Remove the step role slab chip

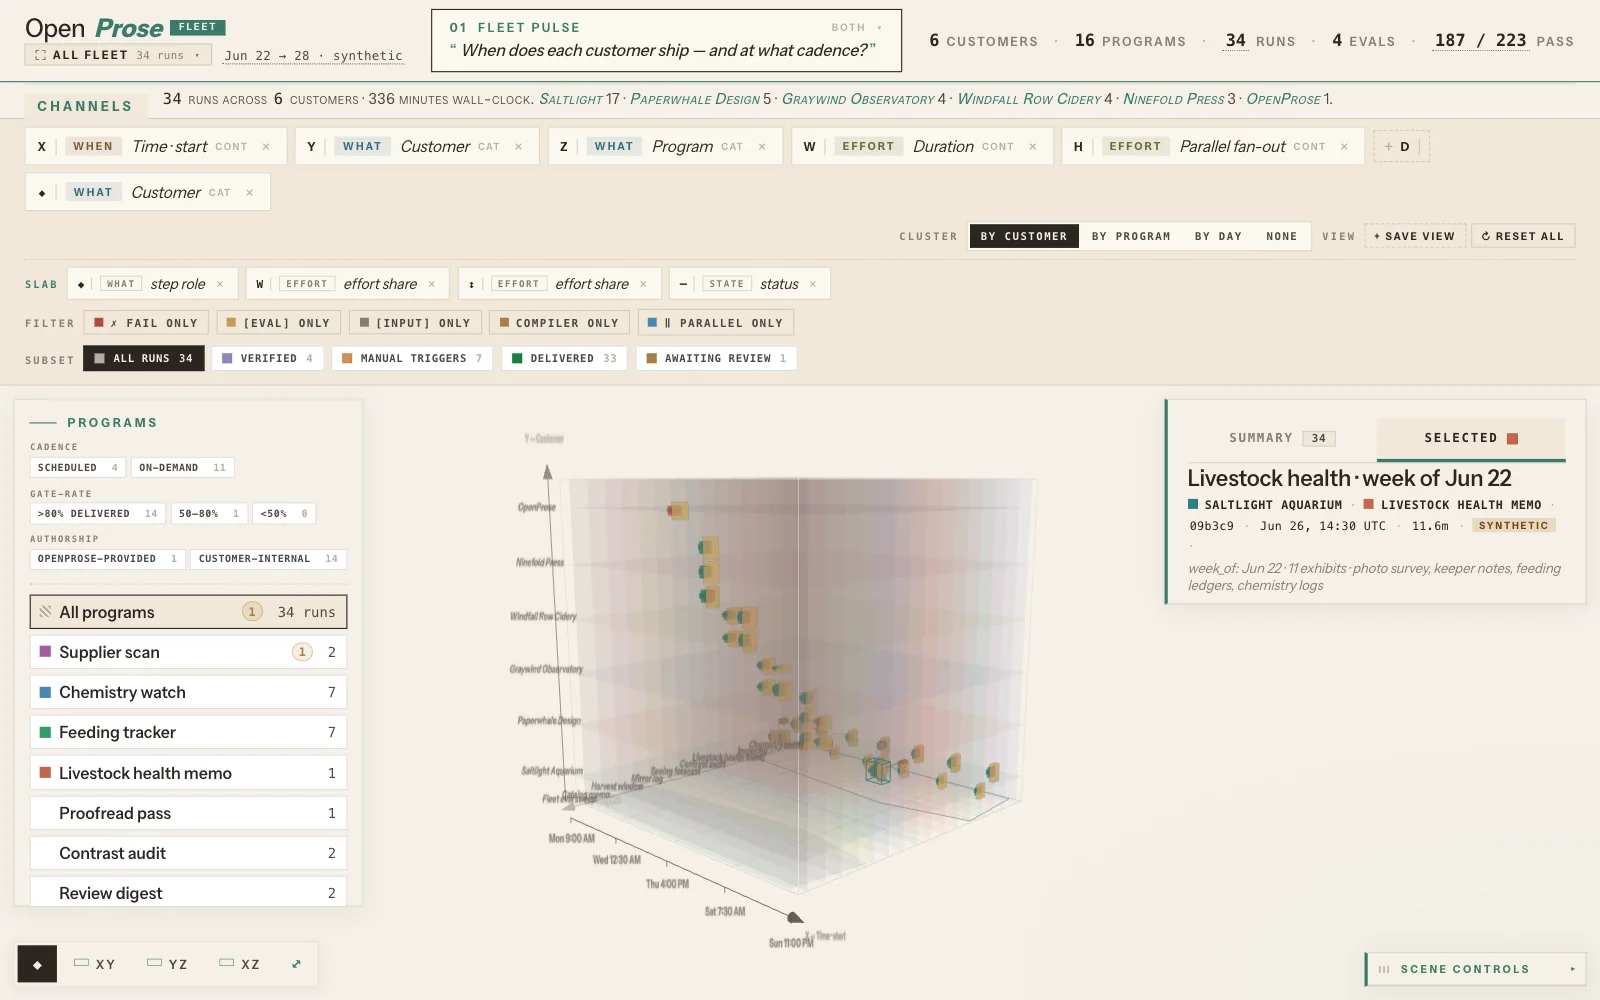(220, 284)
